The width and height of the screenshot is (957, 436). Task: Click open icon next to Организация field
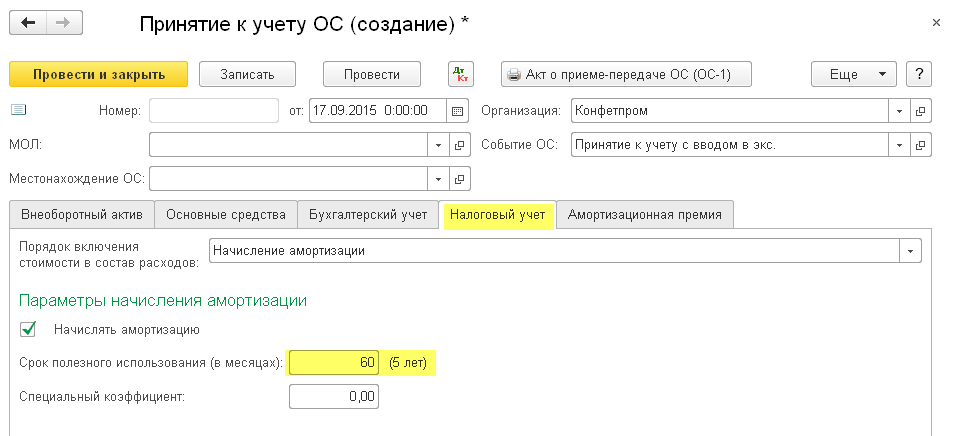(921, 110)
